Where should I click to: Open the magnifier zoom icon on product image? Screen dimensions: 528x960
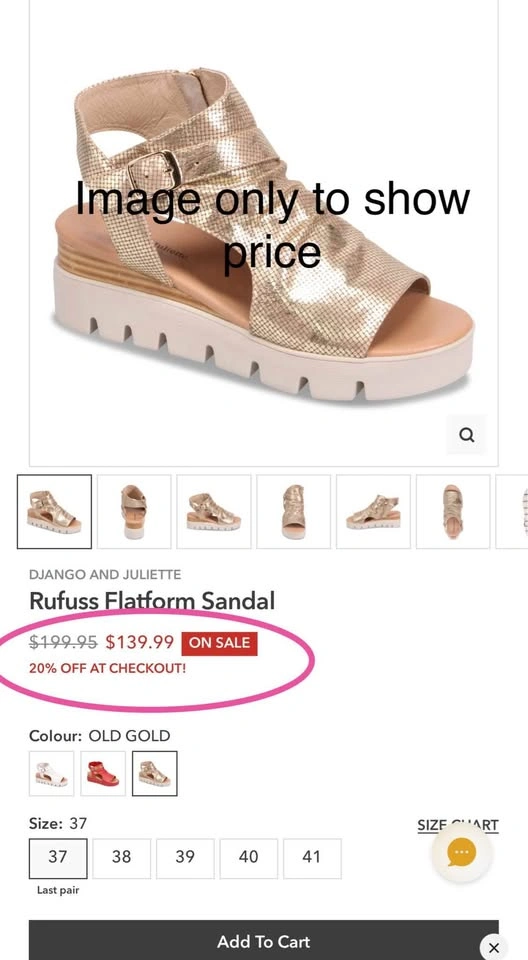coord(466,435)
